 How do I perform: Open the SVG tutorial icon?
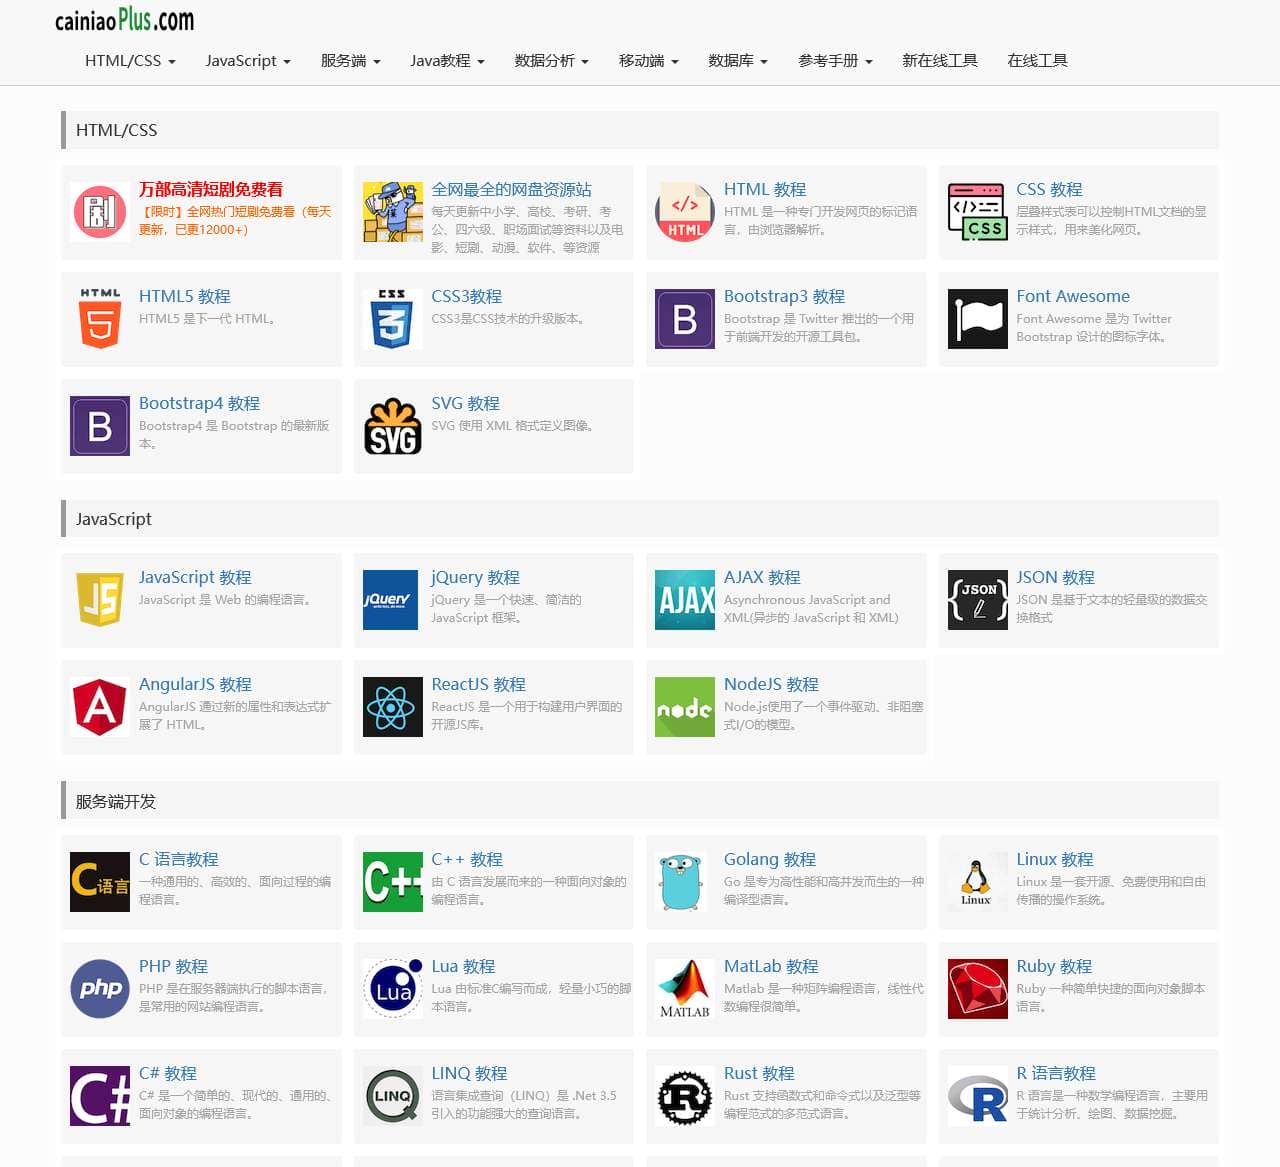(x=392, y=426)
